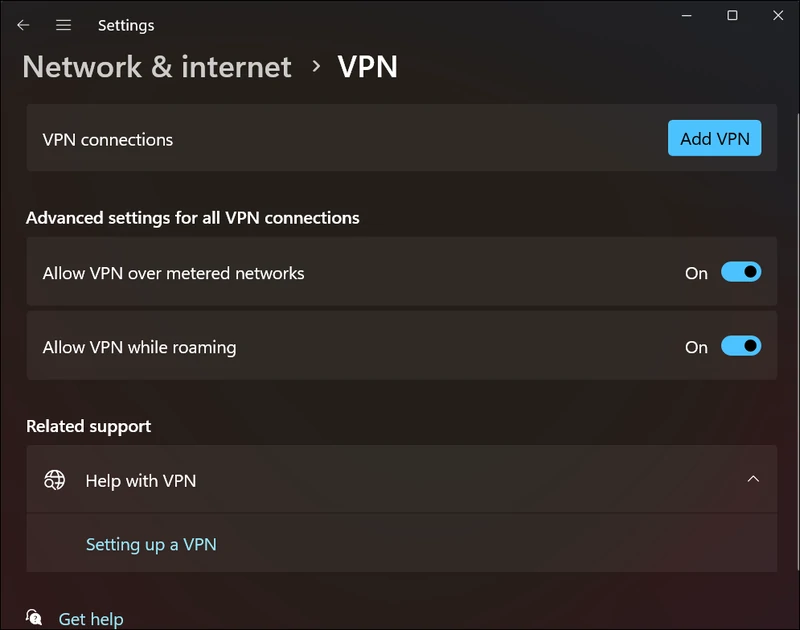This screenshot has width=800, height=630.
Task: Open the Setting up a VPN link
Action: pyautogui.click(x=151, y=544)
